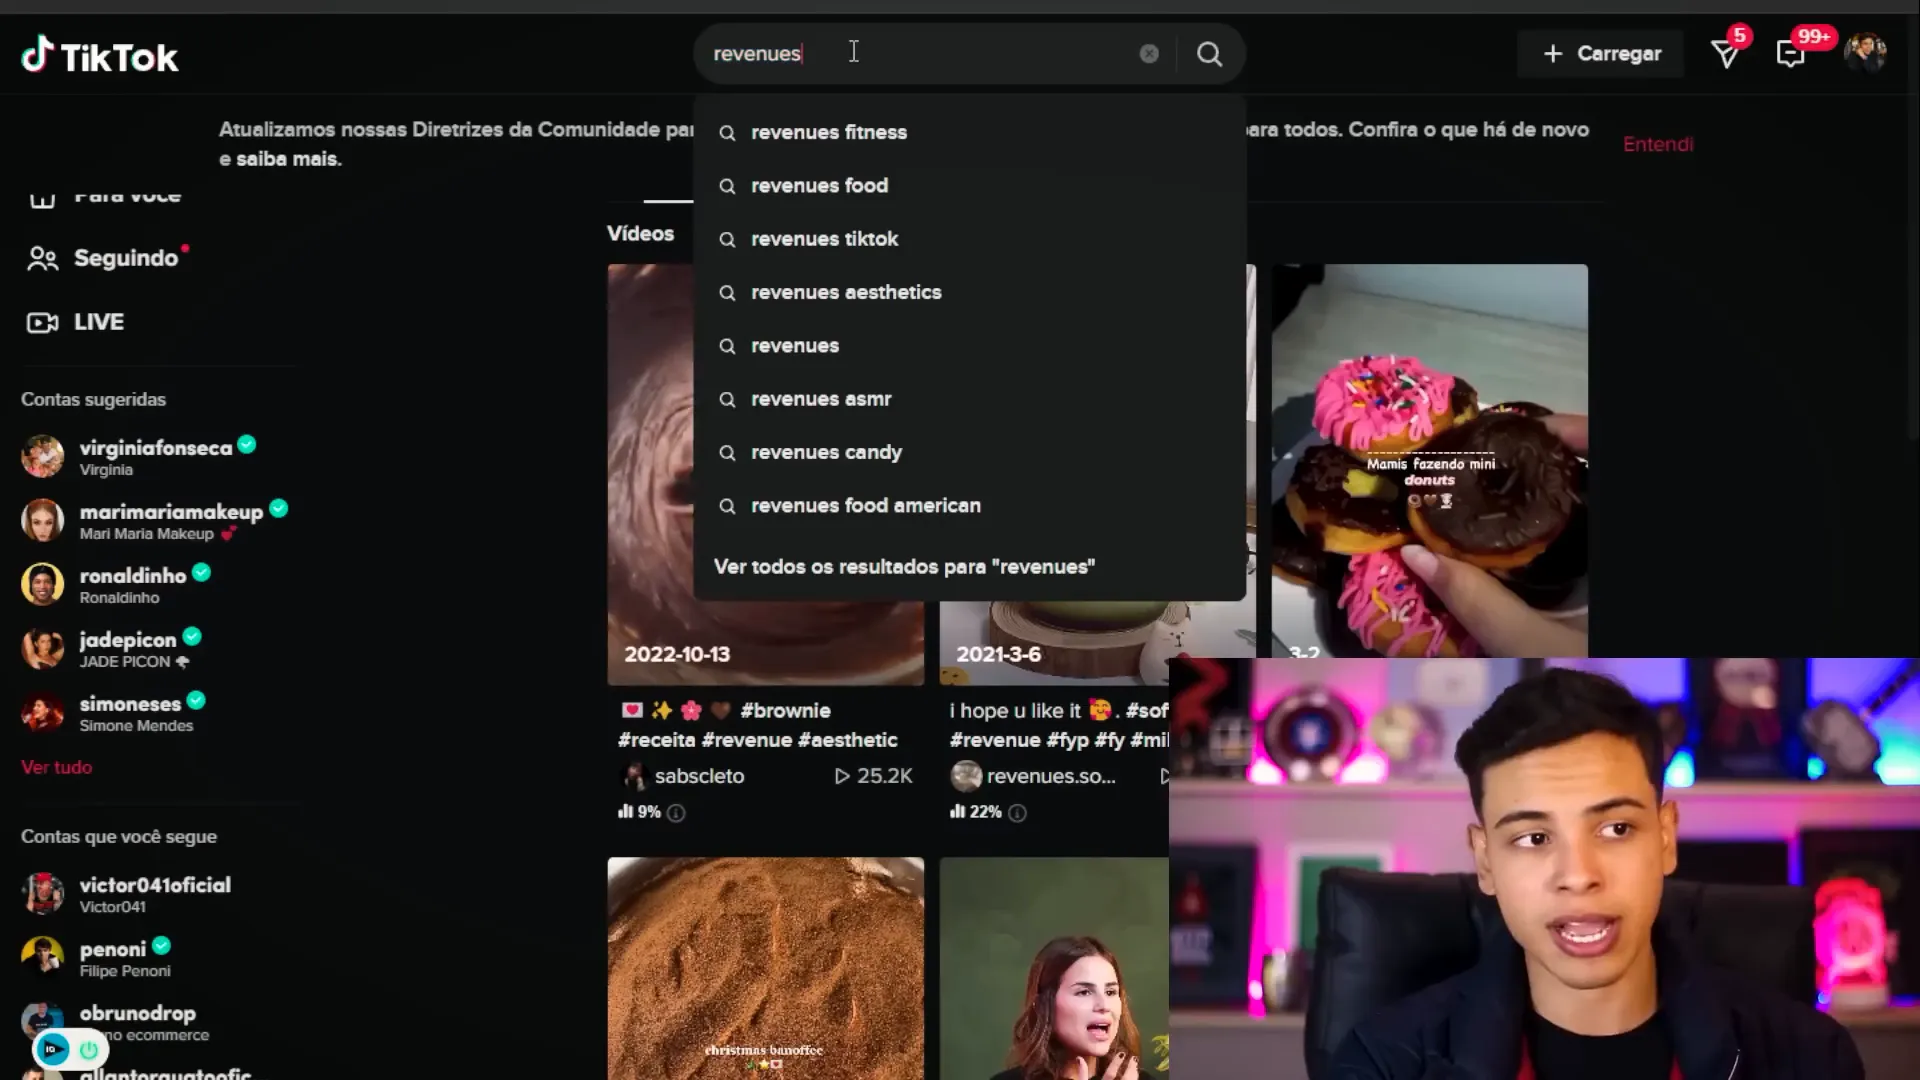Click marimariamakeup profile avatar
The image size is (1920, 1080).
click(42, 521)
